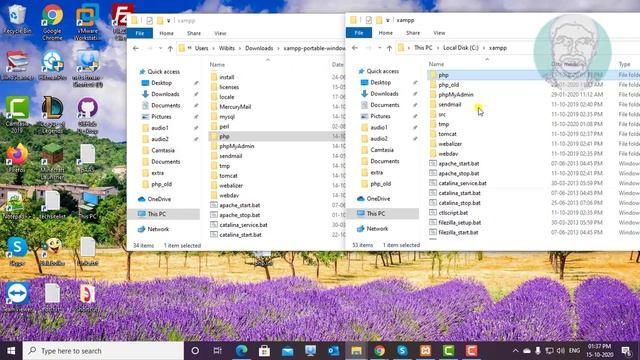
Task: Click Back arrow in right xampp window
Action: (x=355, y=48)
